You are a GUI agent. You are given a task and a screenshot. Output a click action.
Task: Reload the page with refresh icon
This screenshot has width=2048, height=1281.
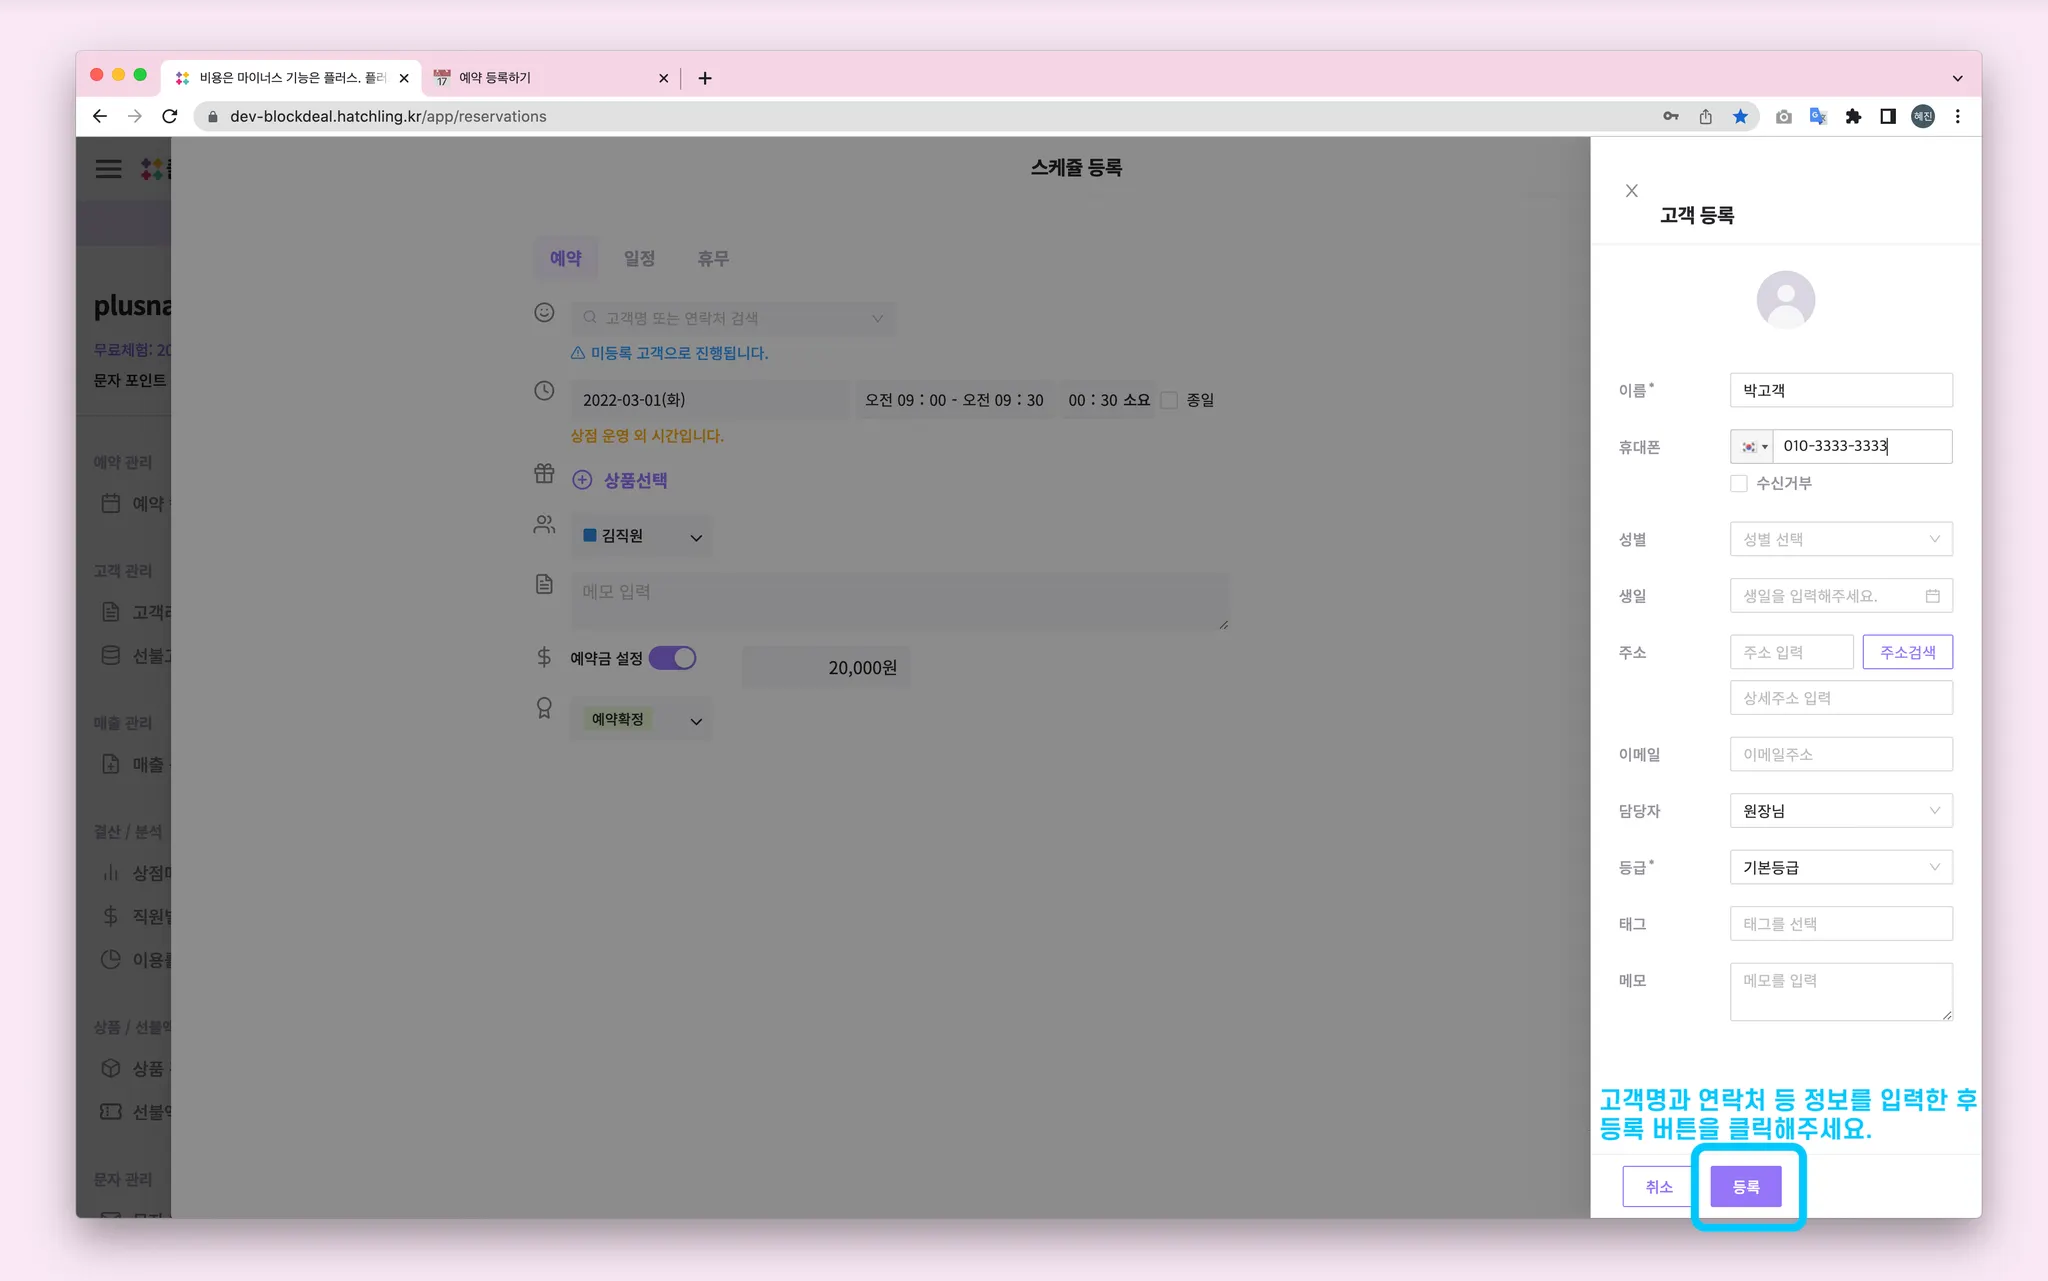point(170,117)
